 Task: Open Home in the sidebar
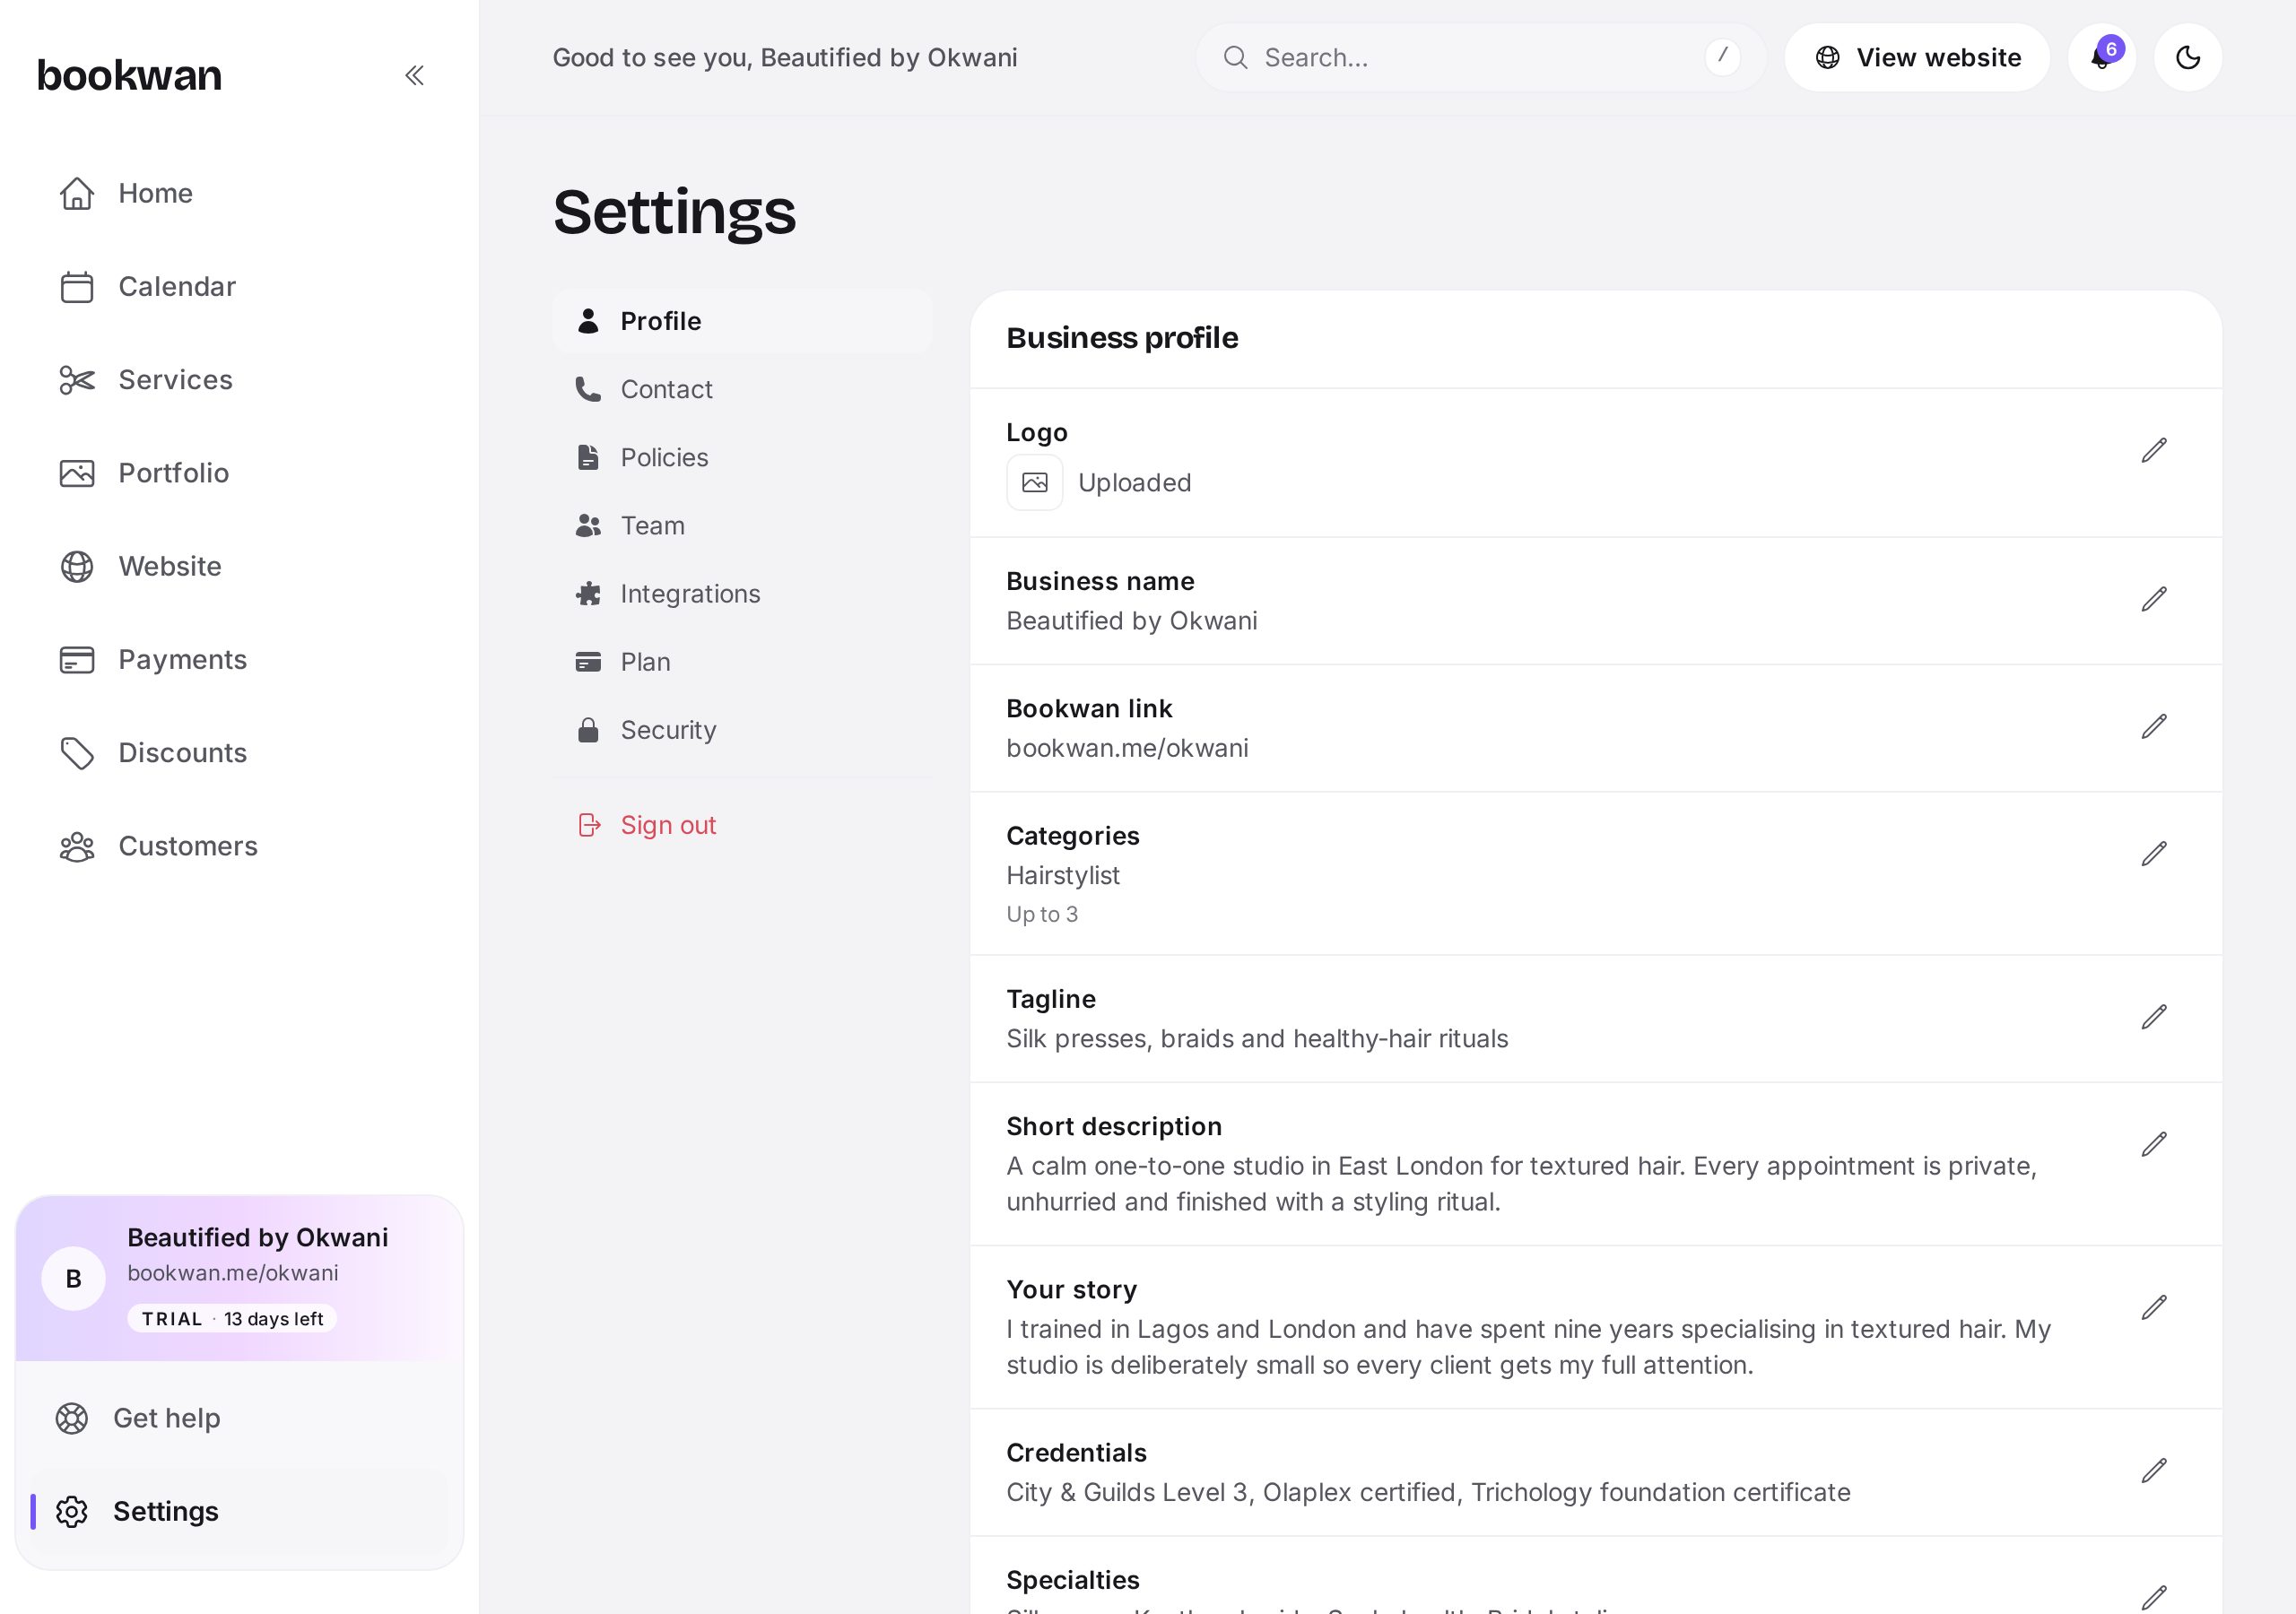point(239,193)
